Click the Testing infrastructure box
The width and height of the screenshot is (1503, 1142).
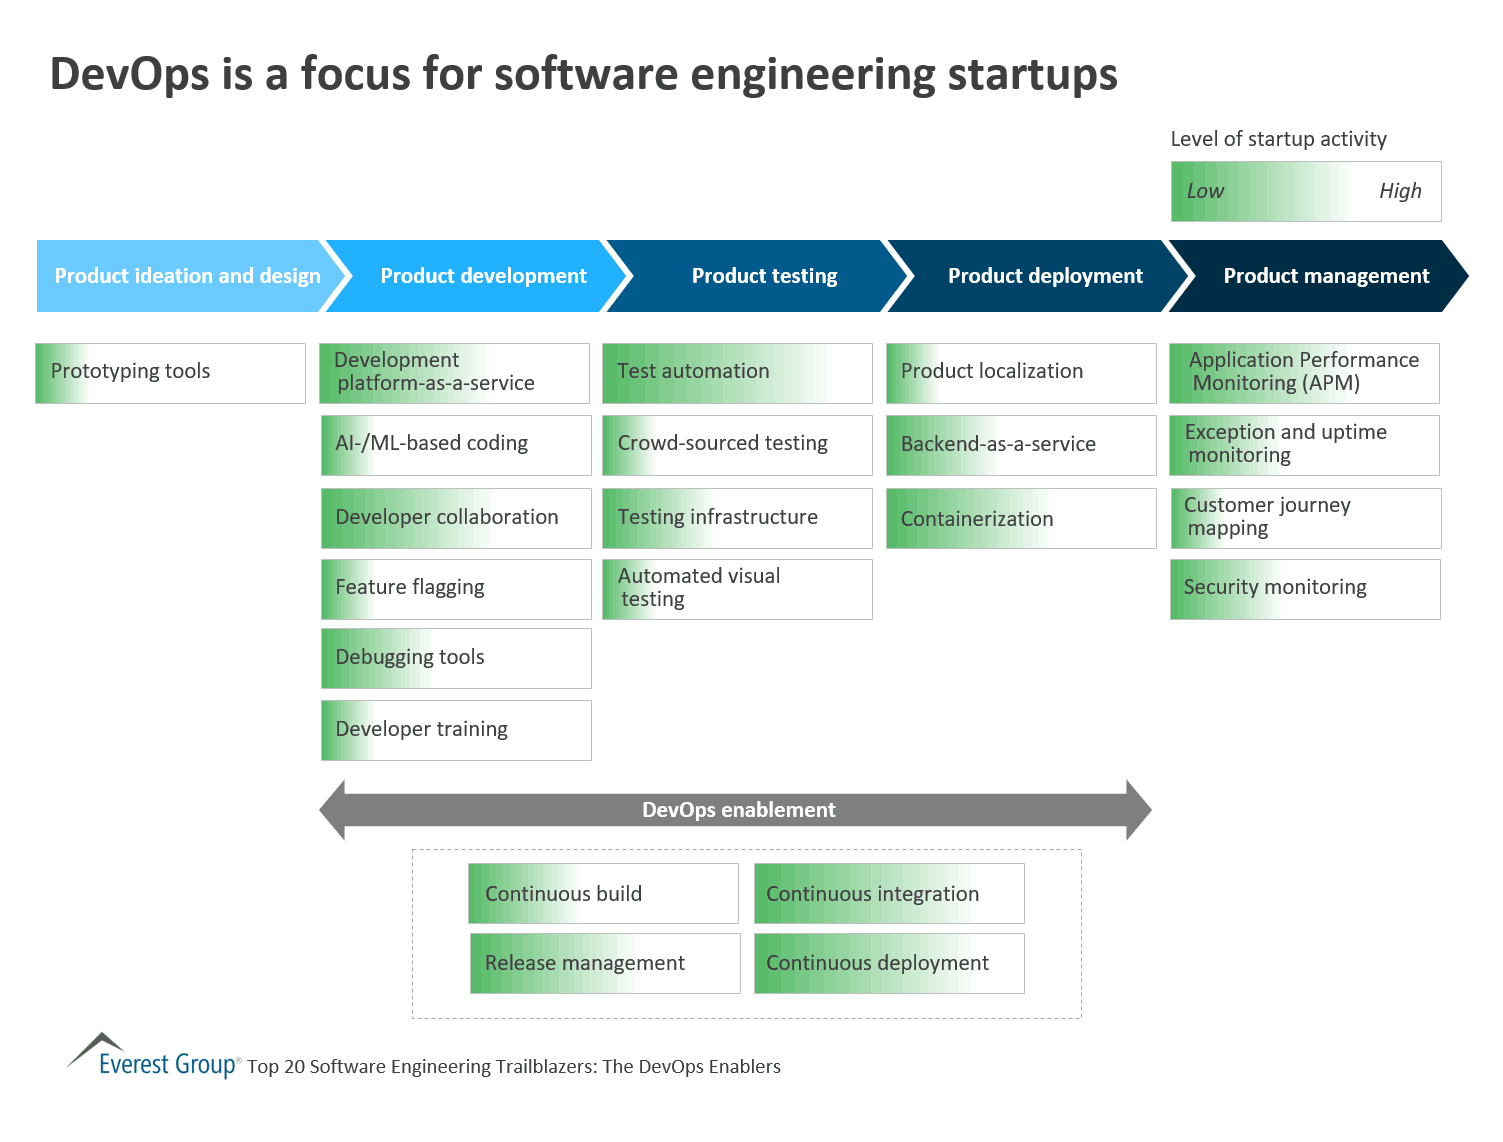coord(737,518)
